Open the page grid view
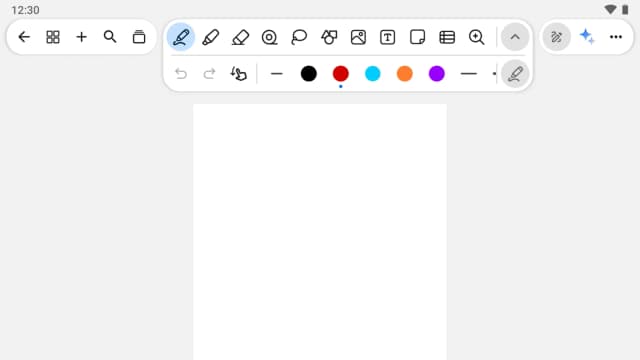Image resolution: width=640 pixels, height=360 pixels. click(x=53, y=37)
